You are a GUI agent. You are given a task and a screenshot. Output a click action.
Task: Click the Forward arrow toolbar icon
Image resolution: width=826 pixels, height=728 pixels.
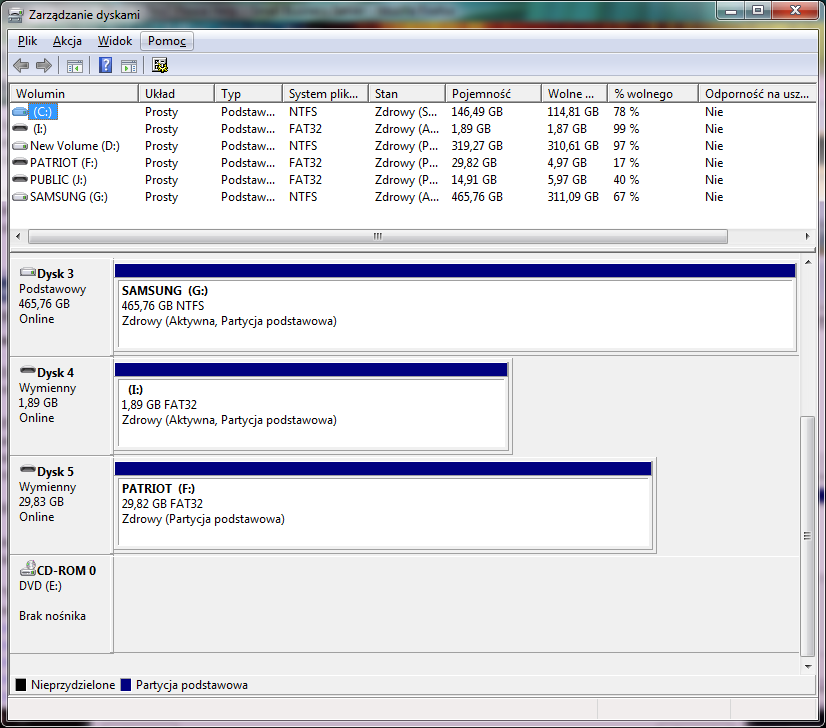(44, 66)
